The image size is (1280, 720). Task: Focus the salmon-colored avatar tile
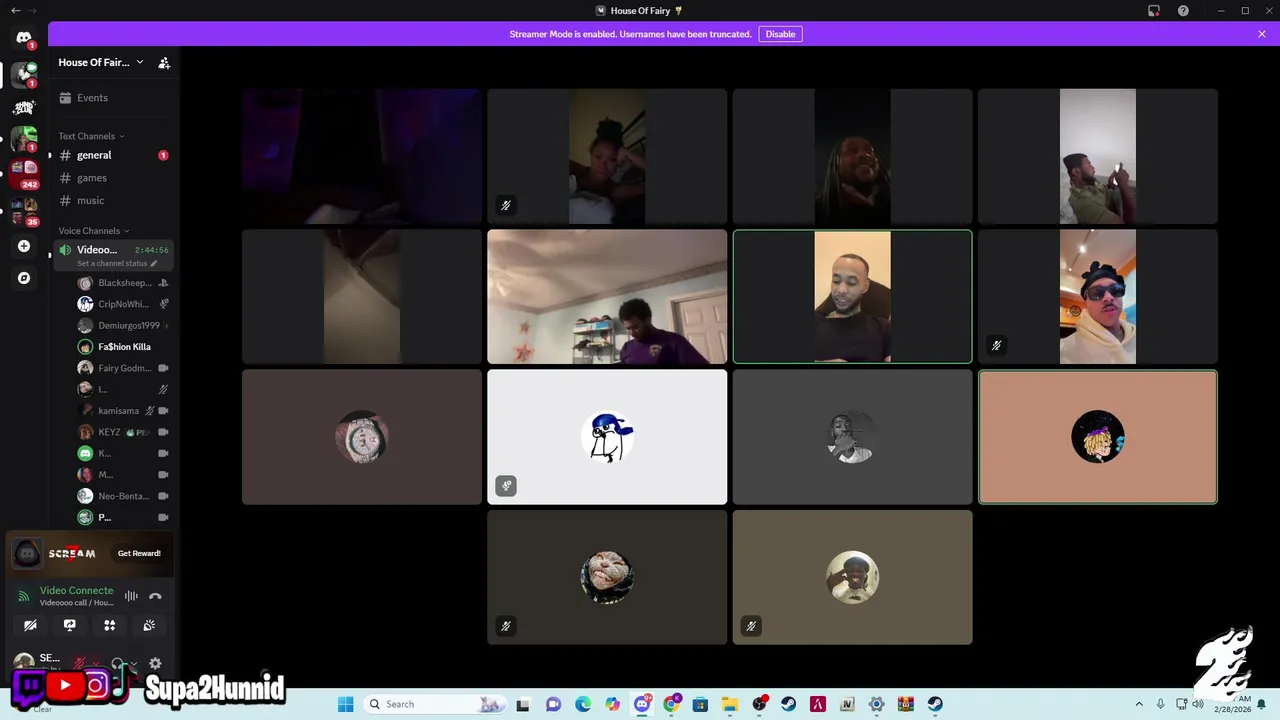coord(1097,437)
